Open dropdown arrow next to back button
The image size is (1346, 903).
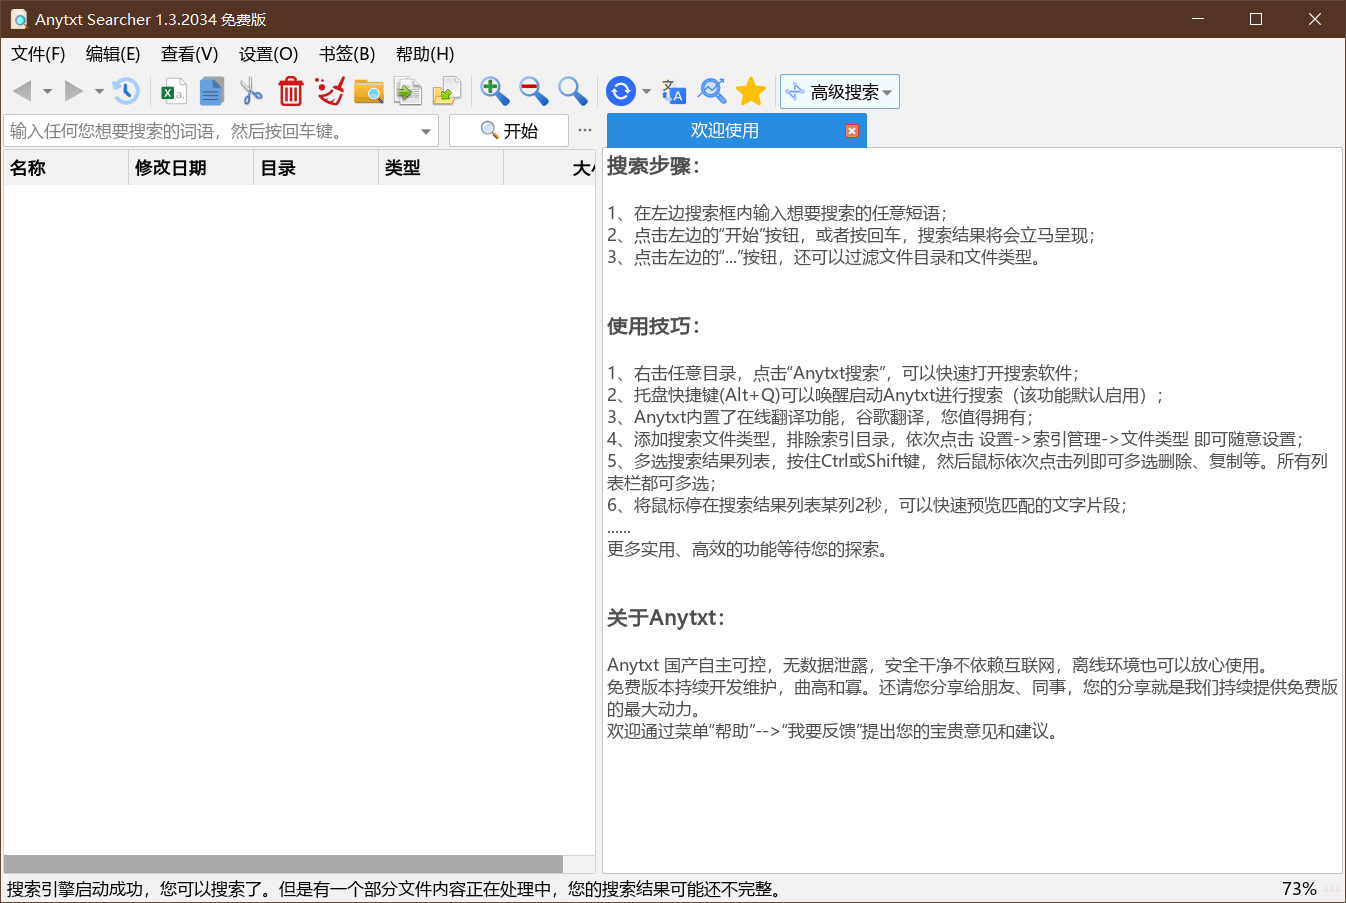pos(47,91)
